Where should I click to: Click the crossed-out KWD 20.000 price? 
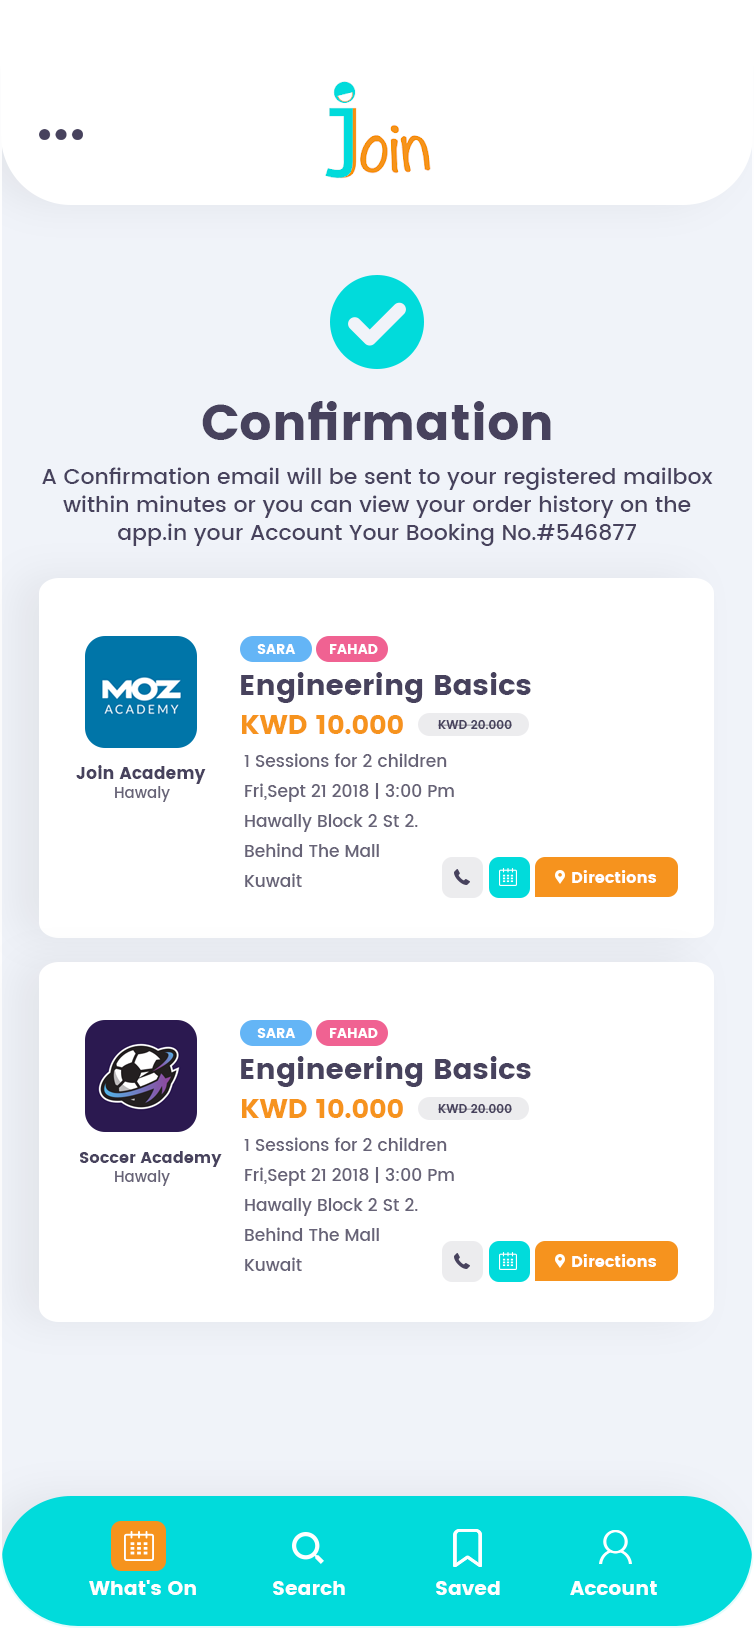tap(473, 724)
